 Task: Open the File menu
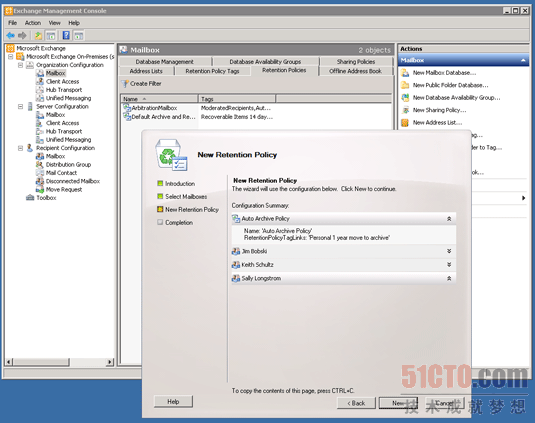point(13,23)
